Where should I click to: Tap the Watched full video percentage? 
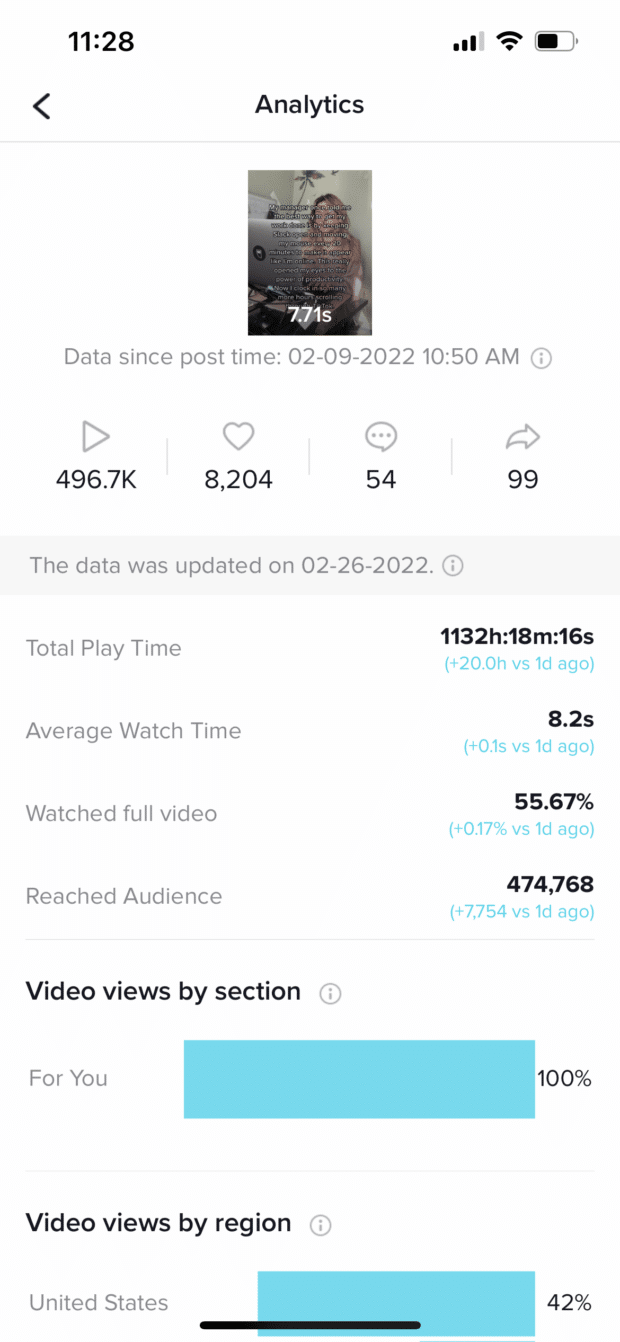tap(554, 801)
